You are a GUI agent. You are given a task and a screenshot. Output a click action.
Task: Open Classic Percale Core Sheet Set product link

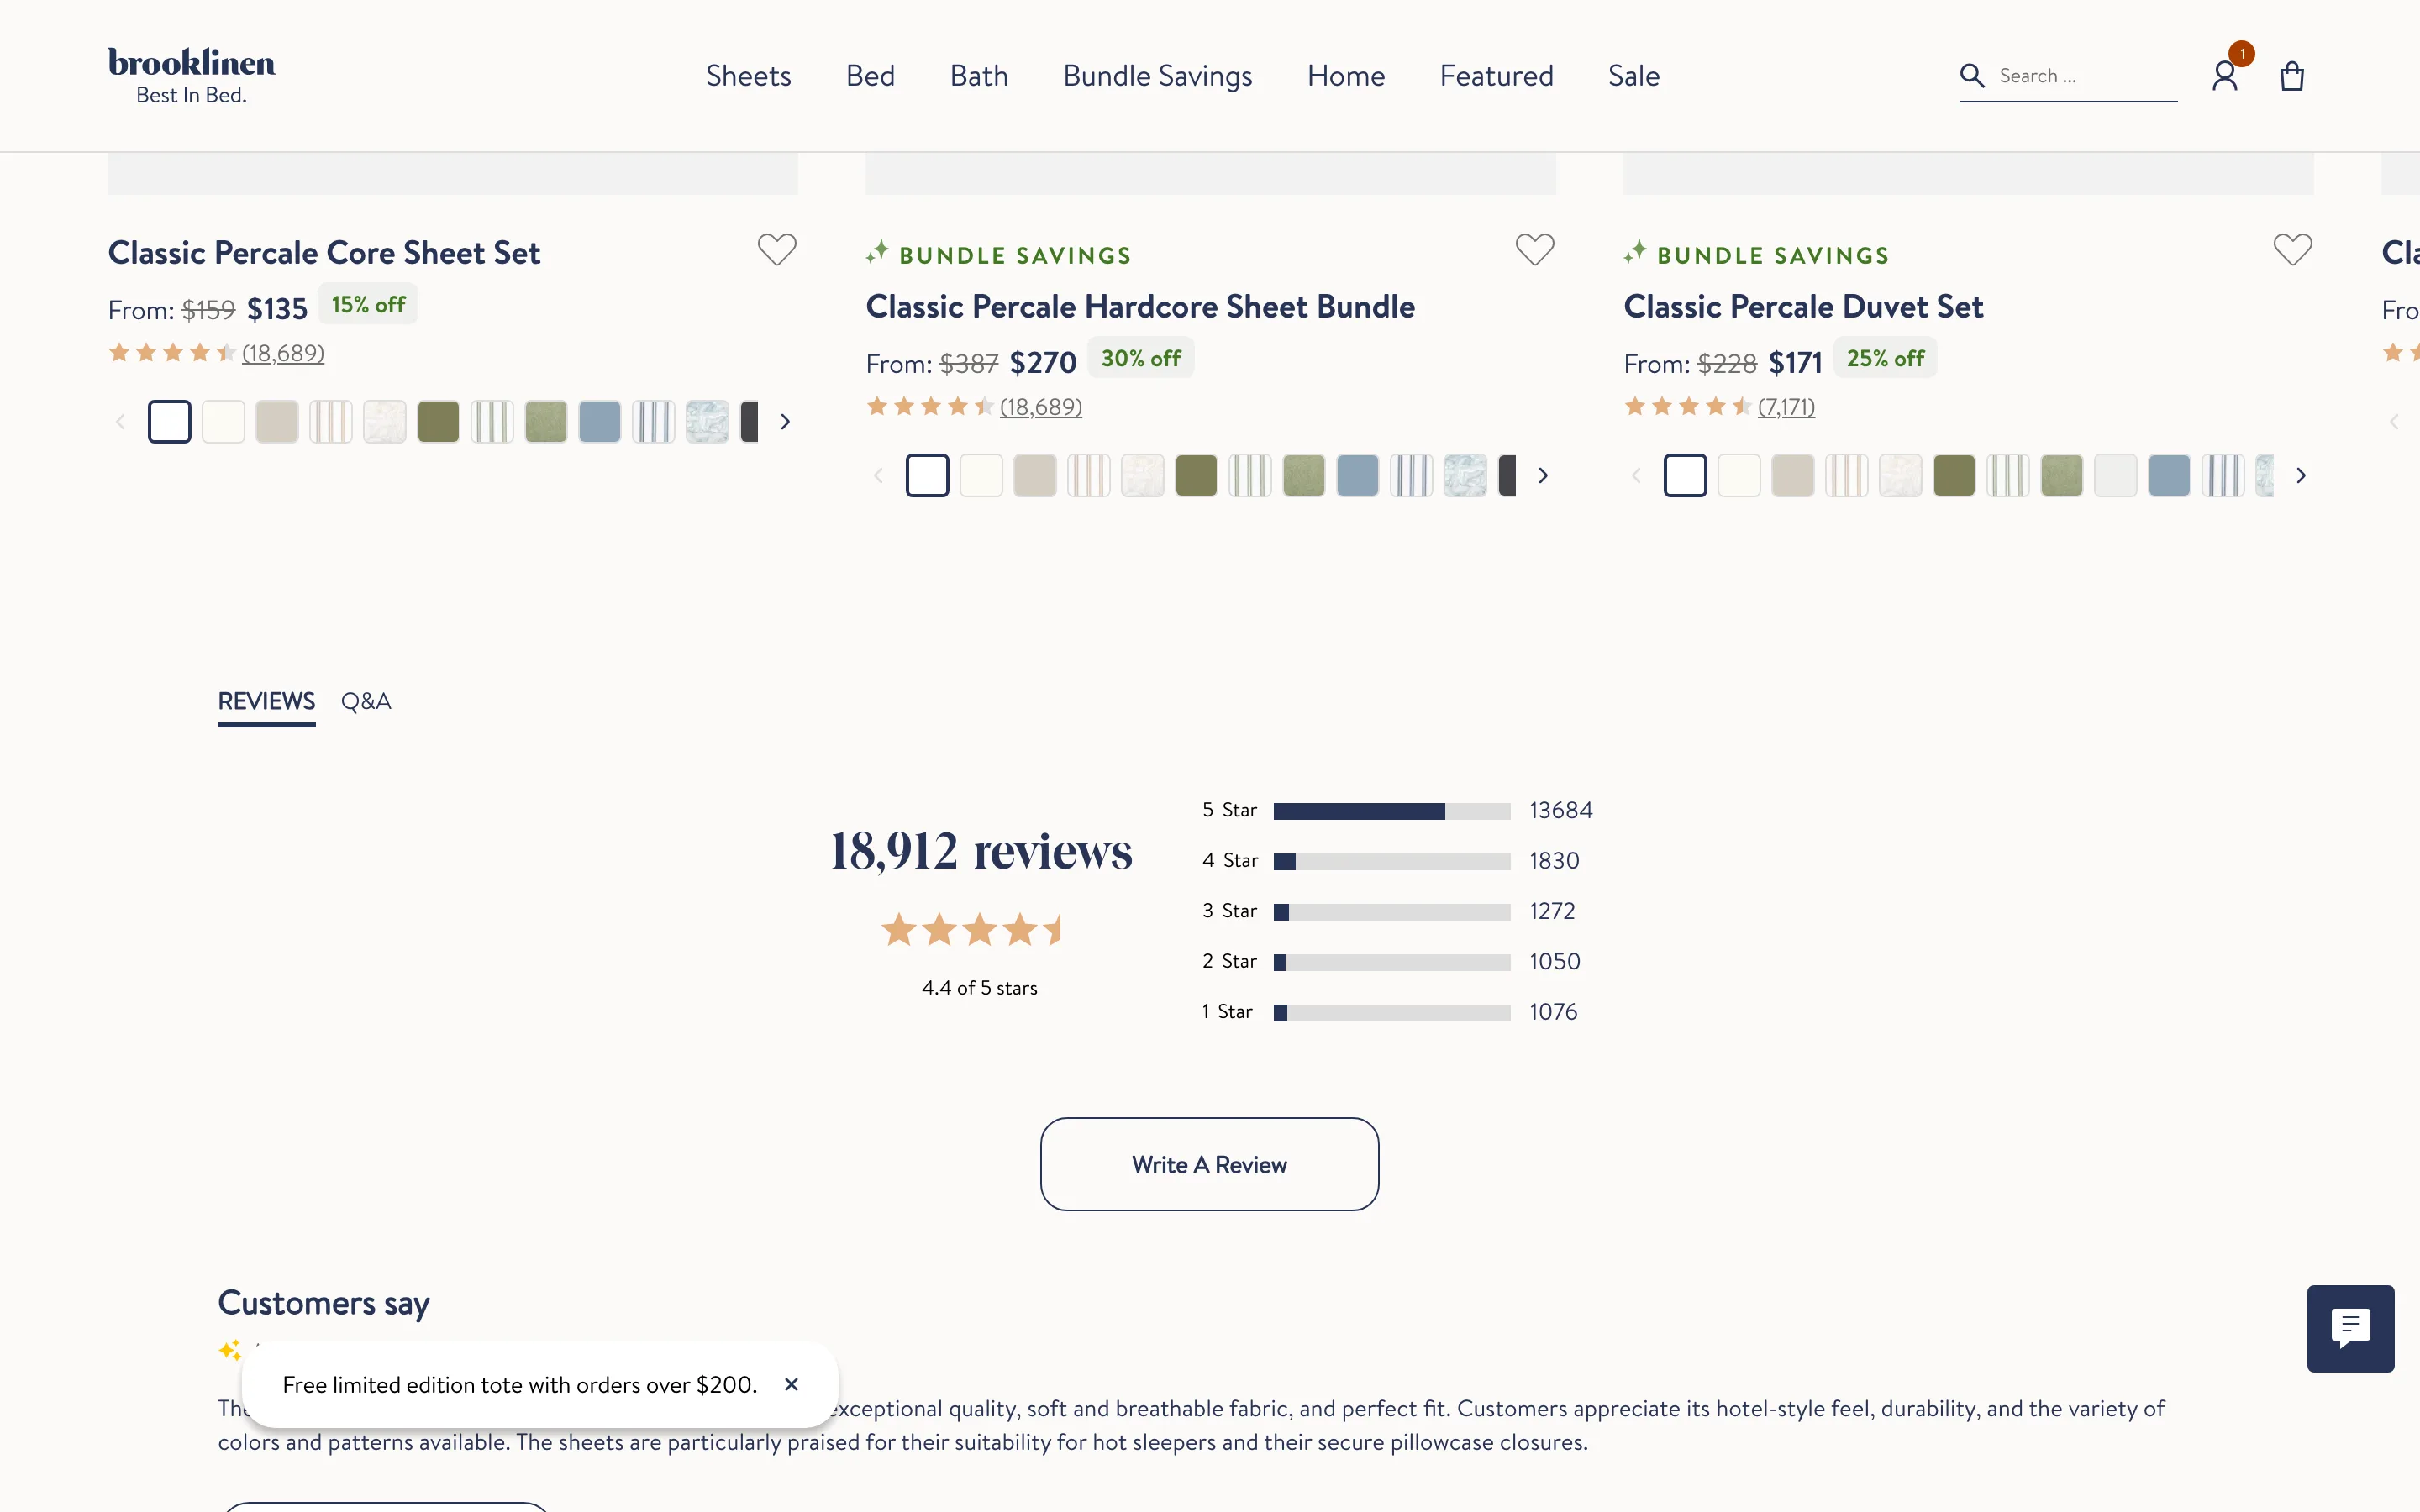[324, 253]
